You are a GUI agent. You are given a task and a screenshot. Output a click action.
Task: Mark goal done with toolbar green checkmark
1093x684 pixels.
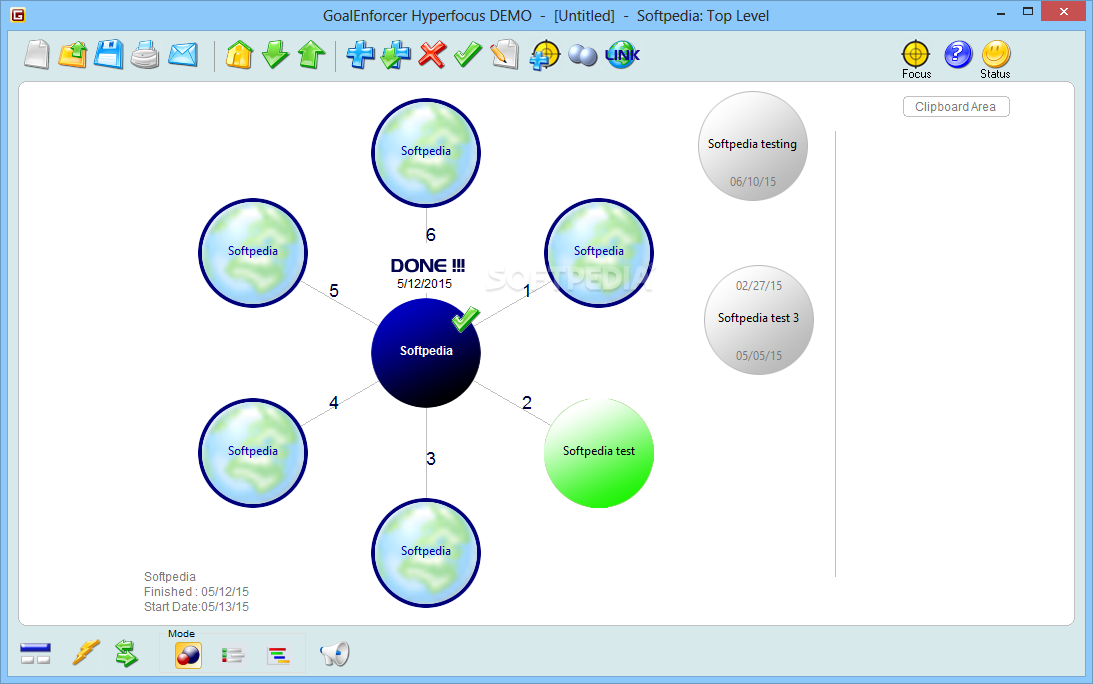(x=468, y=54)
